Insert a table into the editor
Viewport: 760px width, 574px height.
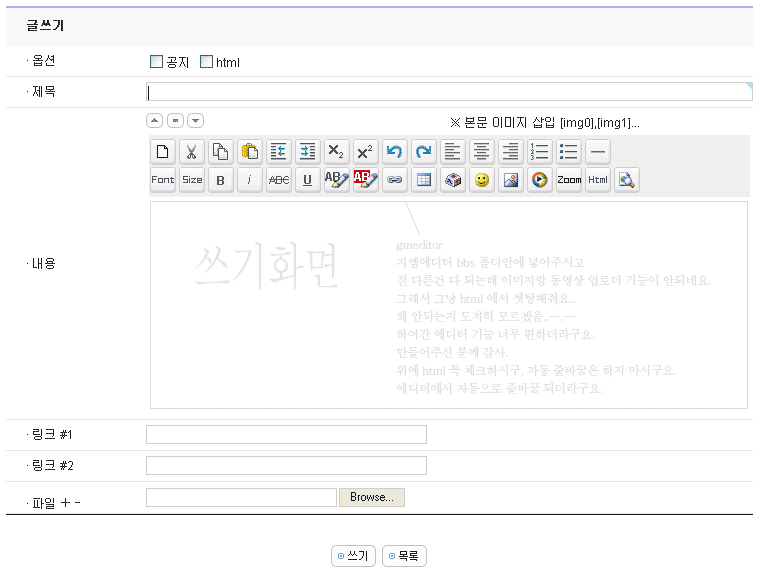pos(424,180)
